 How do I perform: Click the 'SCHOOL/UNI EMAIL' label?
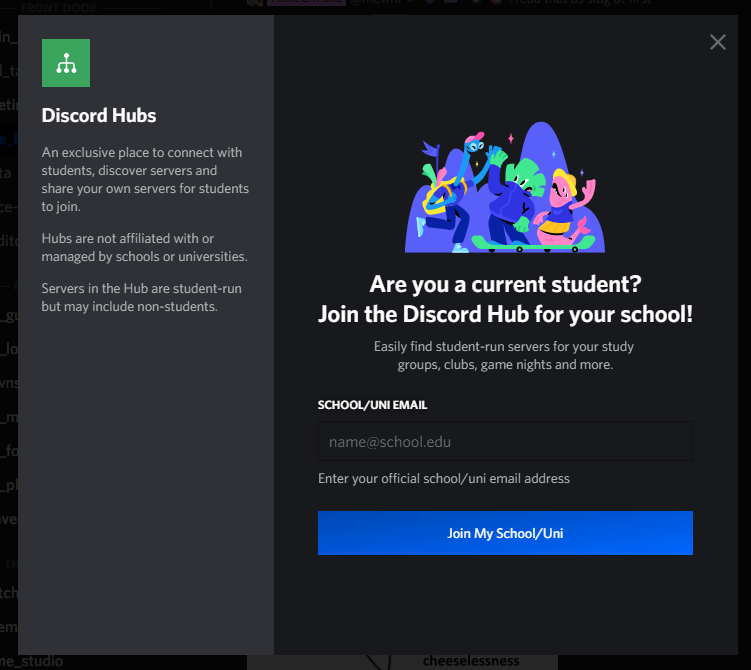[x=372, y=405]
